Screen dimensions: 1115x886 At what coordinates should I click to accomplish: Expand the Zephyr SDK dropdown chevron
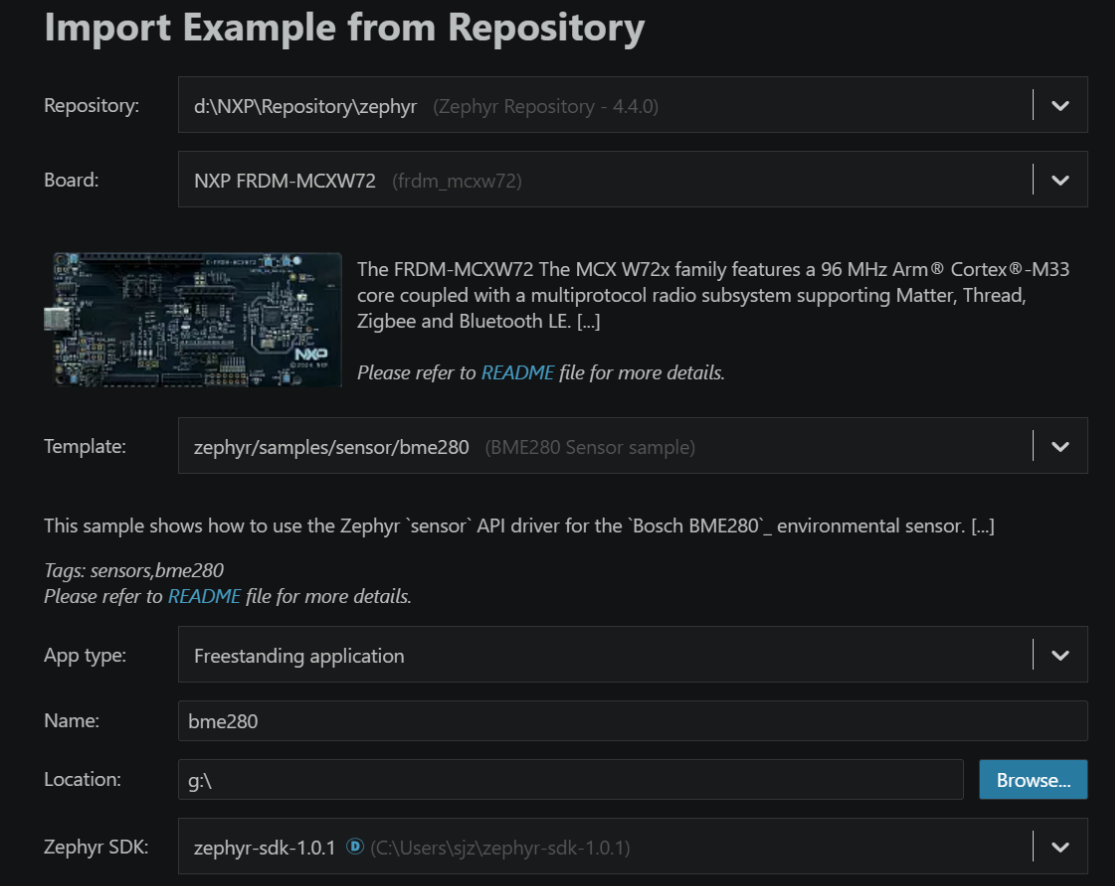click(x=1060, y=847)
